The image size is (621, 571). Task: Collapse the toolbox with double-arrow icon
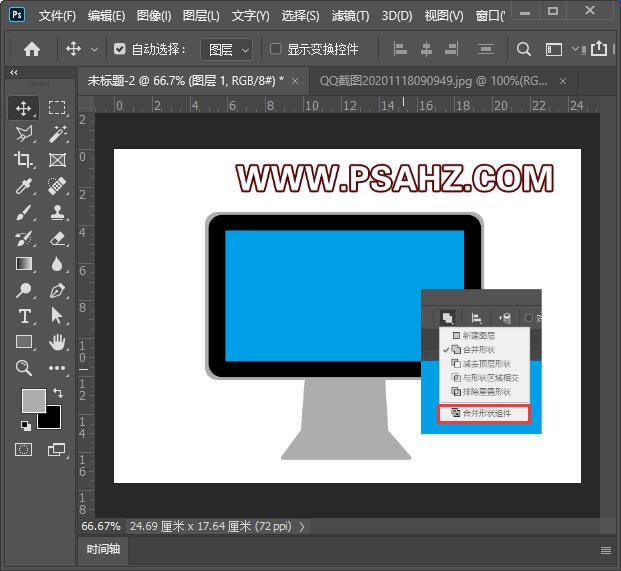14,72
